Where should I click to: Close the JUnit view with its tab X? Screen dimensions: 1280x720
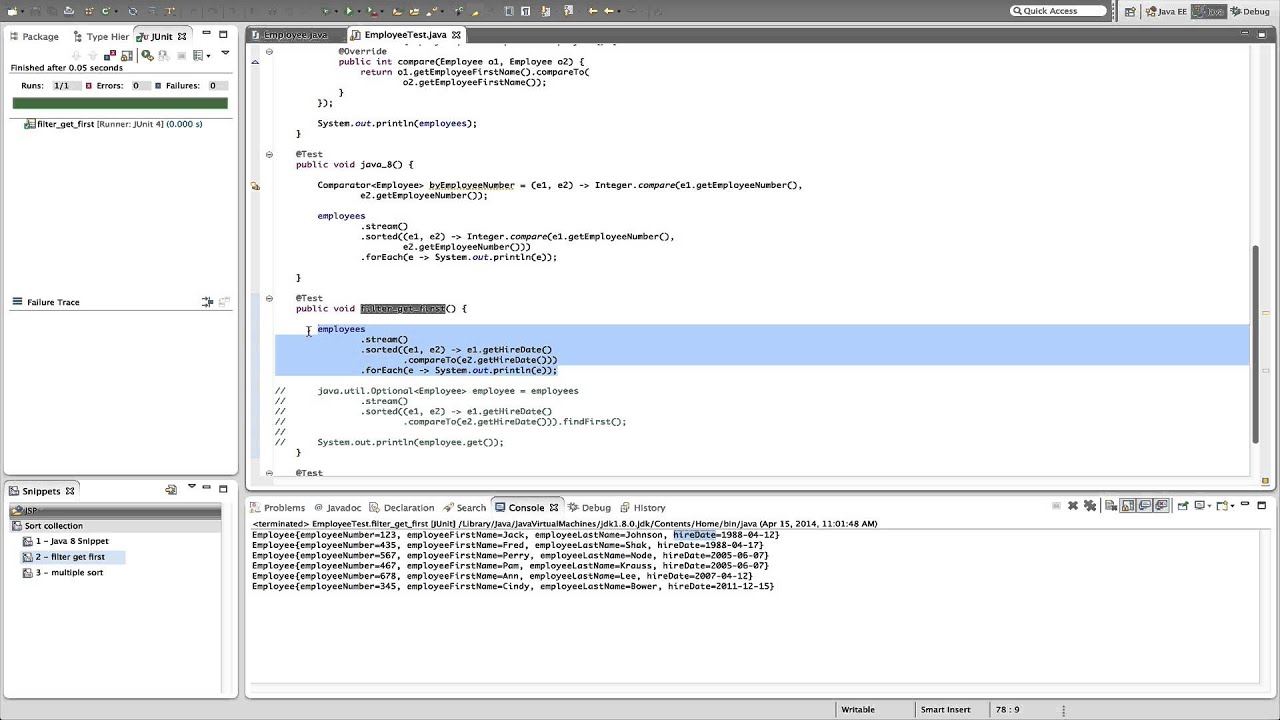click(182, 36)
